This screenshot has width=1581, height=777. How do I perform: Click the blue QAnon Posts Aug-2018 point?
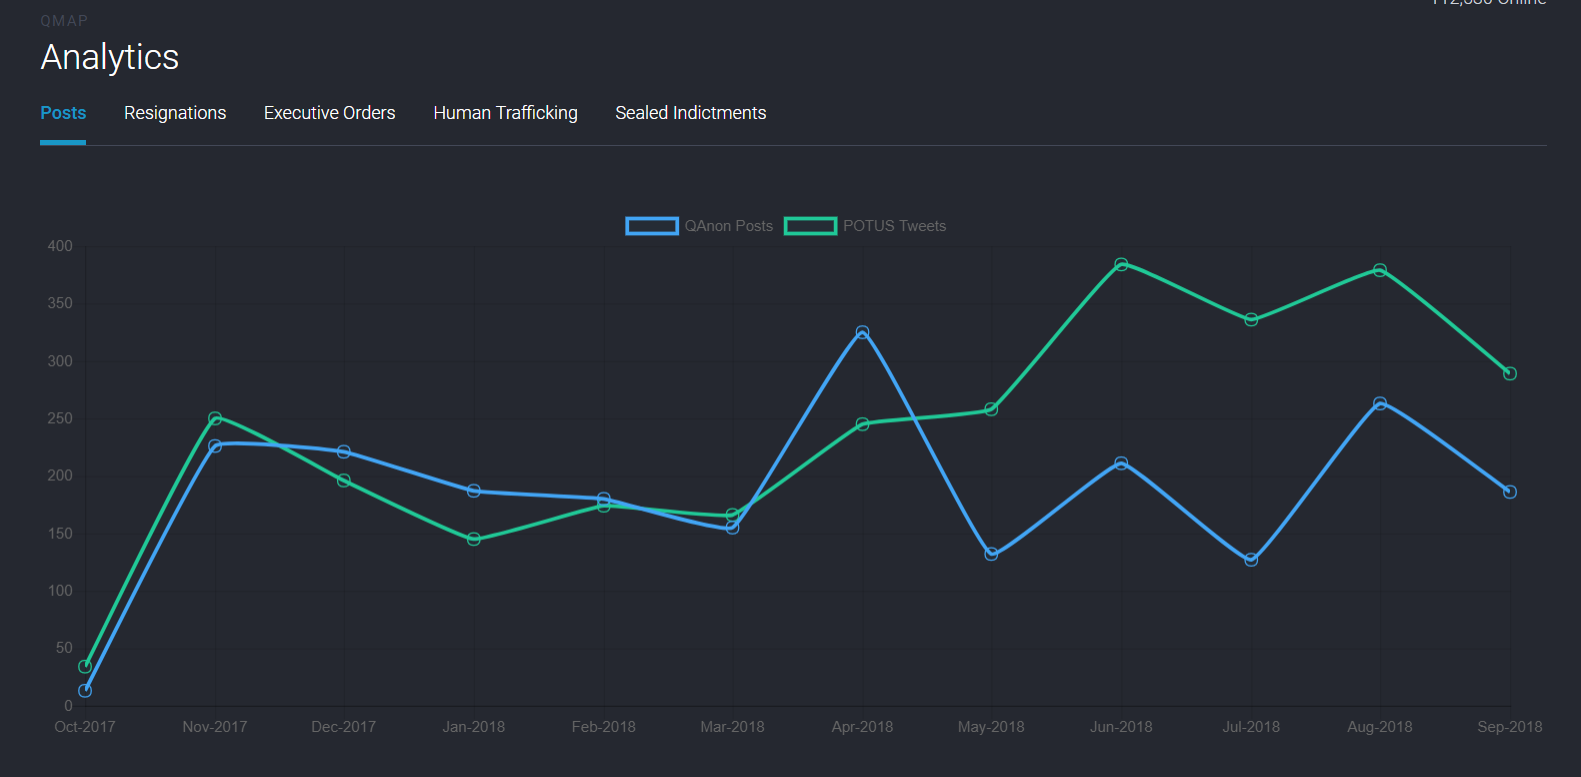point(1380,404)
